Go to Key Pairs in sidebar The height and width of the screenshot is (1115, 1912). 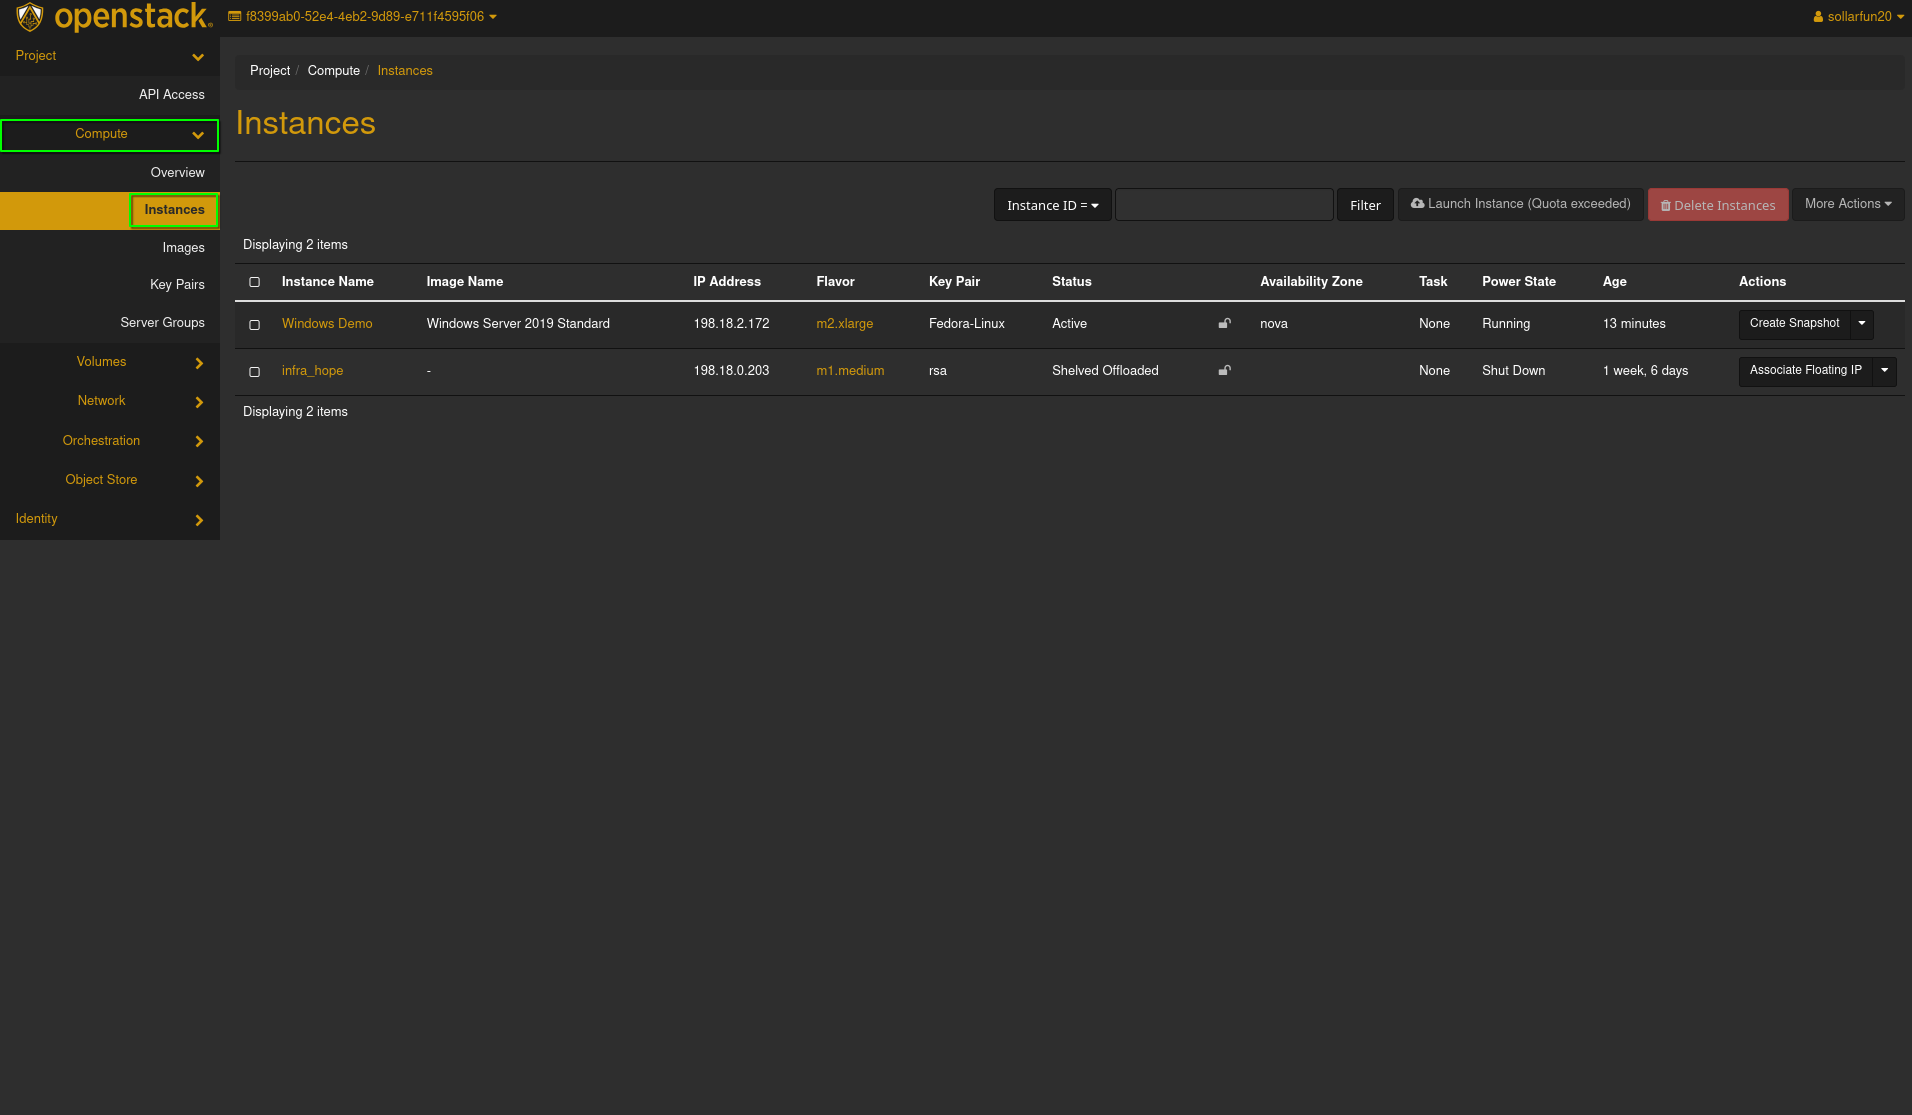pos(177,285)
